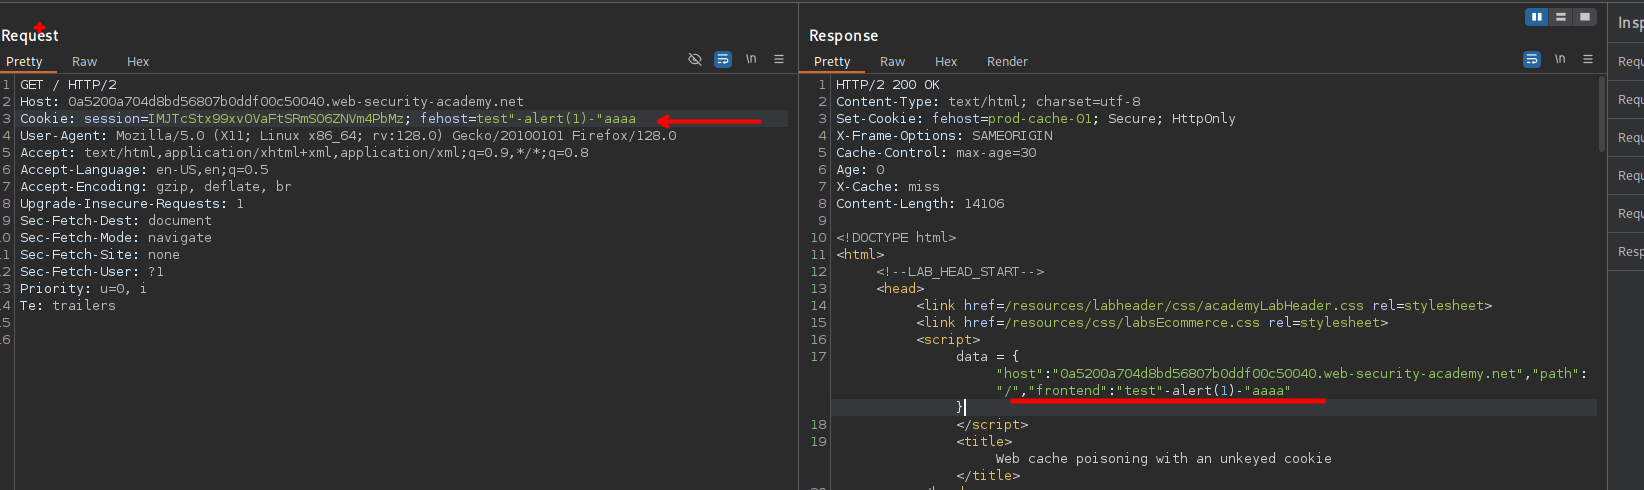Click the 'data = {' script line
This screenshot has width=1644, height=490.
(988, 357)
